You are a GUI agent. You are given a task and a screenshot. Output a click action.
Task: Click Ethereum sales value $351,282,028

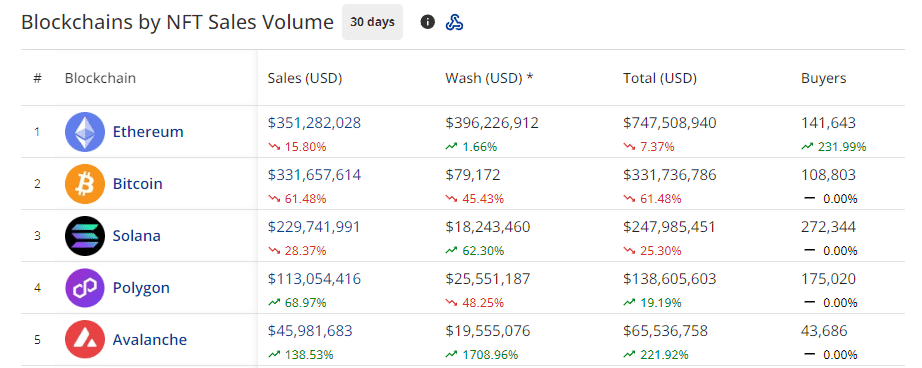click(314, 123)
